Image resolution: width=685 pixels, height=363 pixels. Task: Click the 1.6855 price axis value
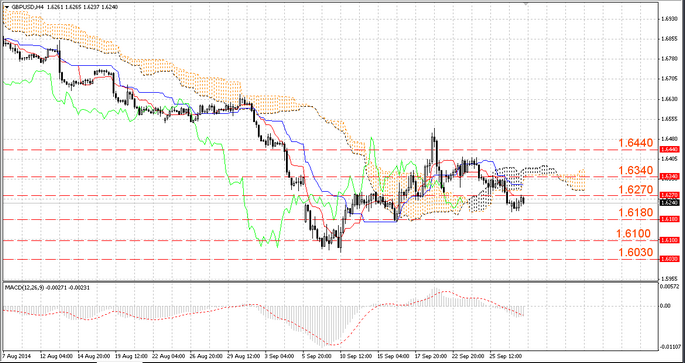click(x=669, y=39)
